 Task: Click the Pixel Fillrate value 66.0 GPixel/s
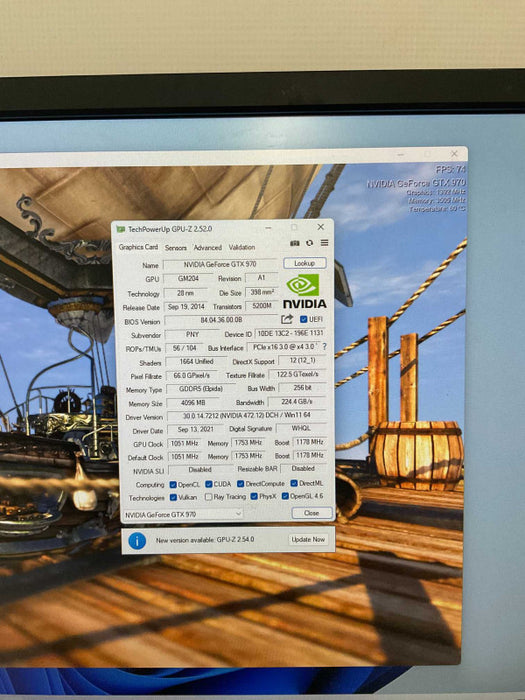tap(192, 376)
